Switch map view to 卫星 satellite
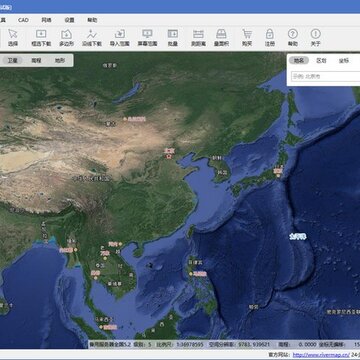360x360 pixels. 13,60
